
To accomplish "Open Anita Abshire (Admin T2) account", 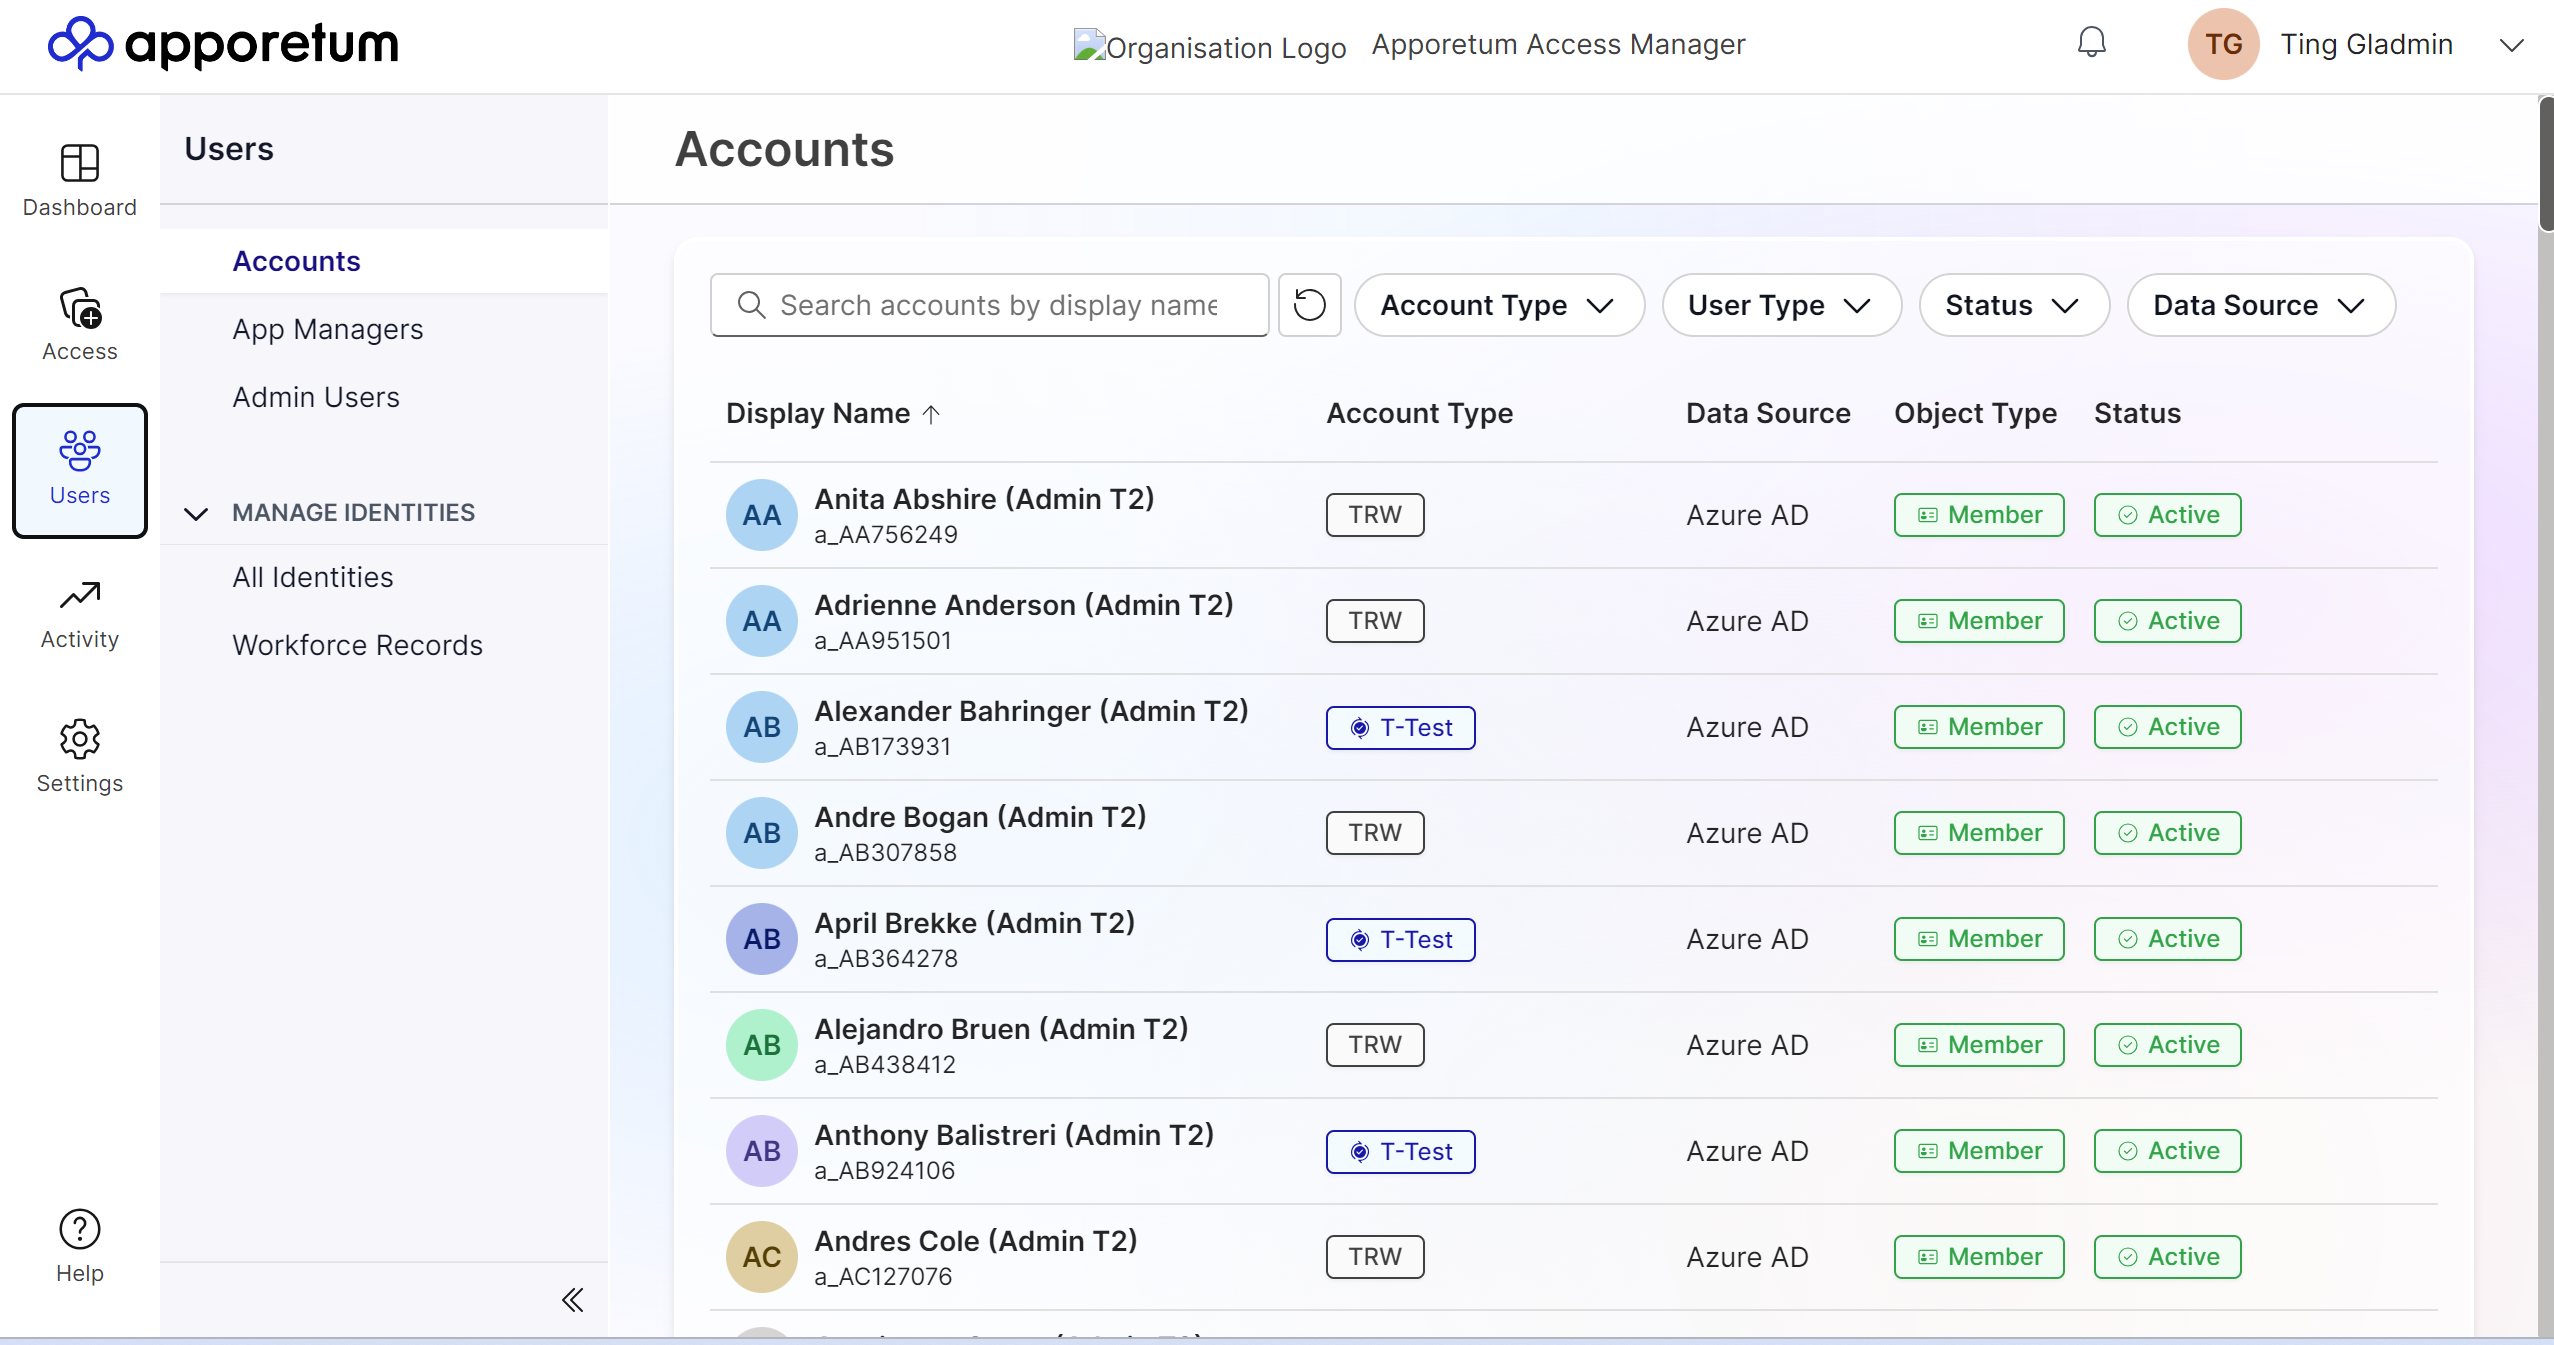I will pyautogui.click(x=984, y=499).
